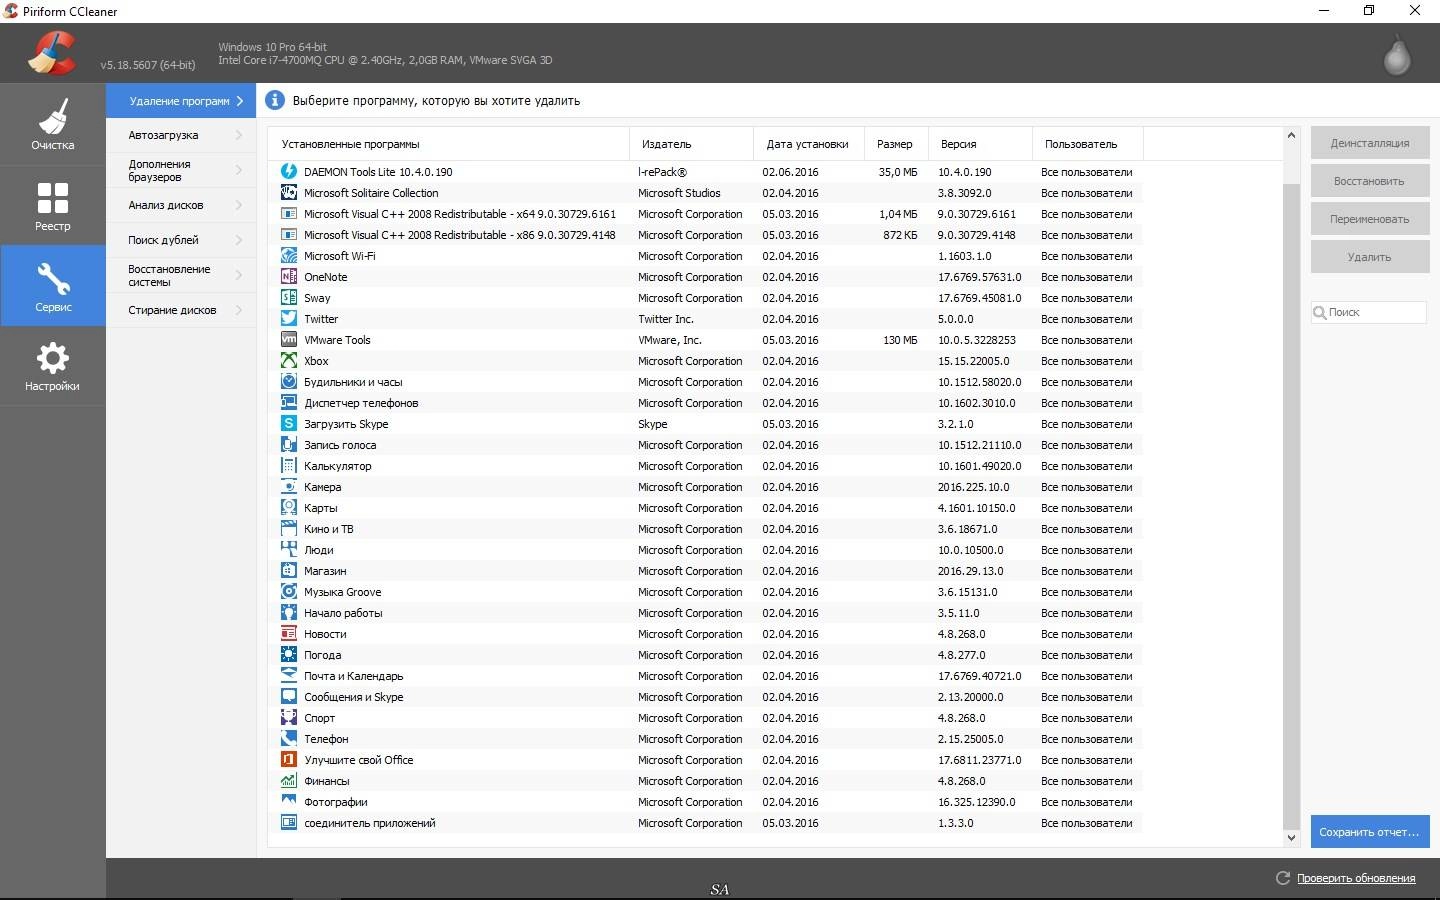Sort by Дата установки column header
This screenshot has width=1440, height=900.
tap(808, 144)
